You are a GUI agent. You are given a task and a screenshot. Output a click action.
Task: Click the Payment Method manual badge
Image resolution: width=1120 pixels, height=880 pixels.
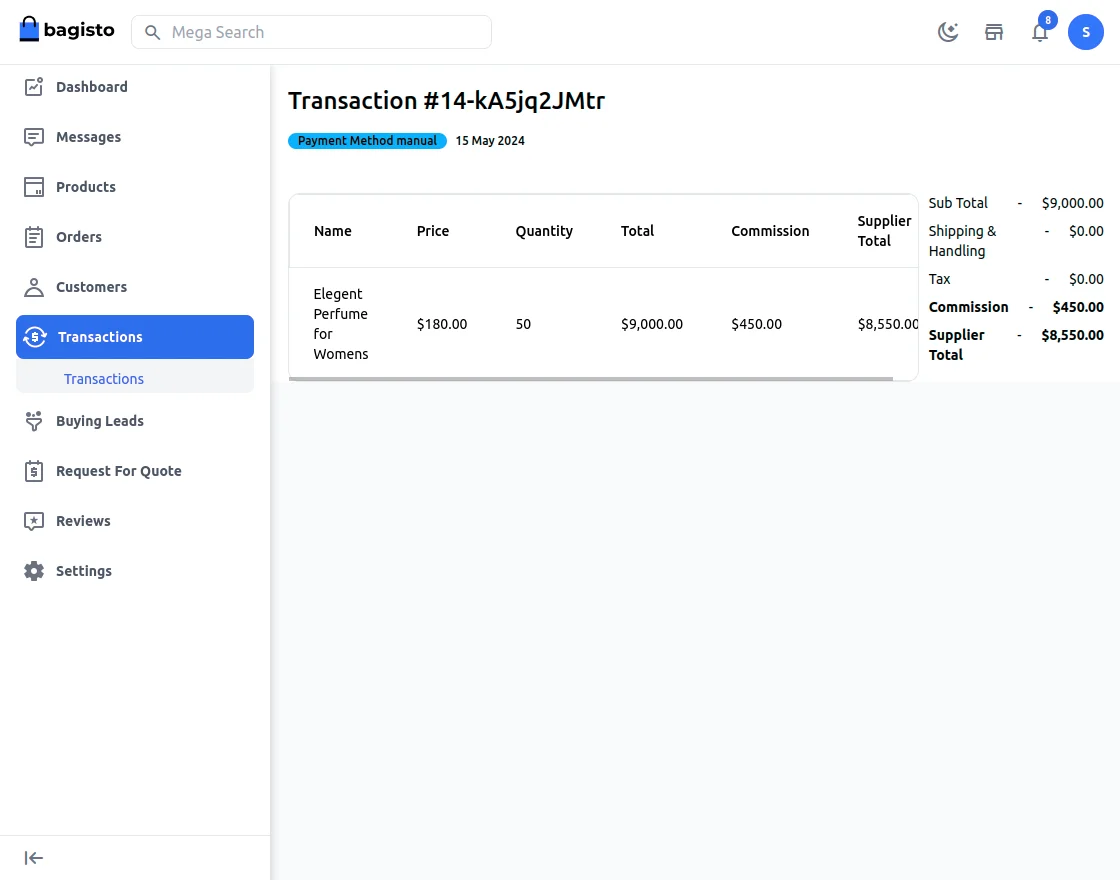click(x=367, y=141)
